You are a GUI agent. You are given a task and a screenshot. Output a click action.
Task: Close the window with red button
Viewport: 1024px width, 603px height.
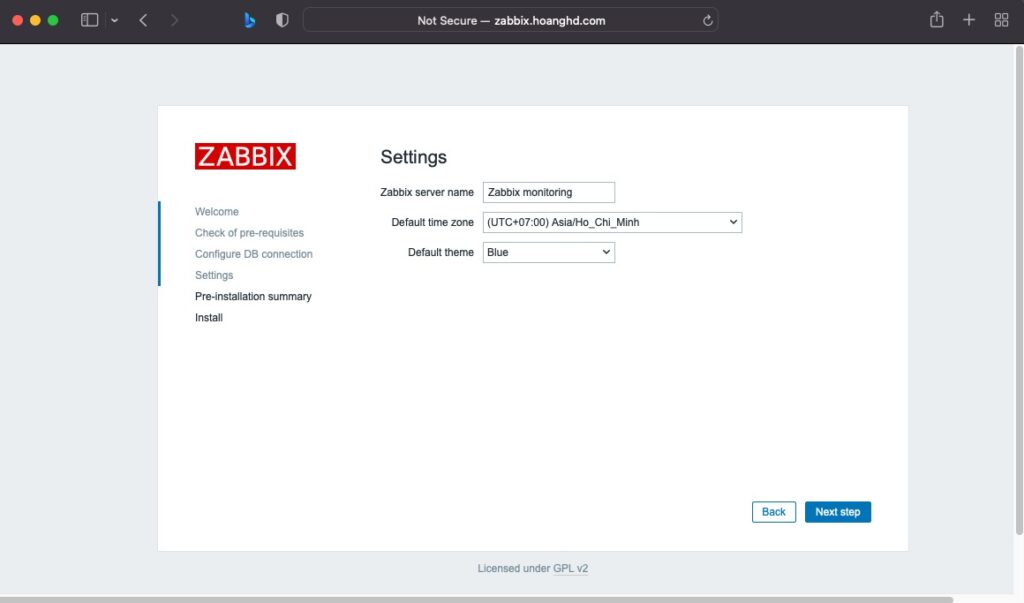pos(18,20)
